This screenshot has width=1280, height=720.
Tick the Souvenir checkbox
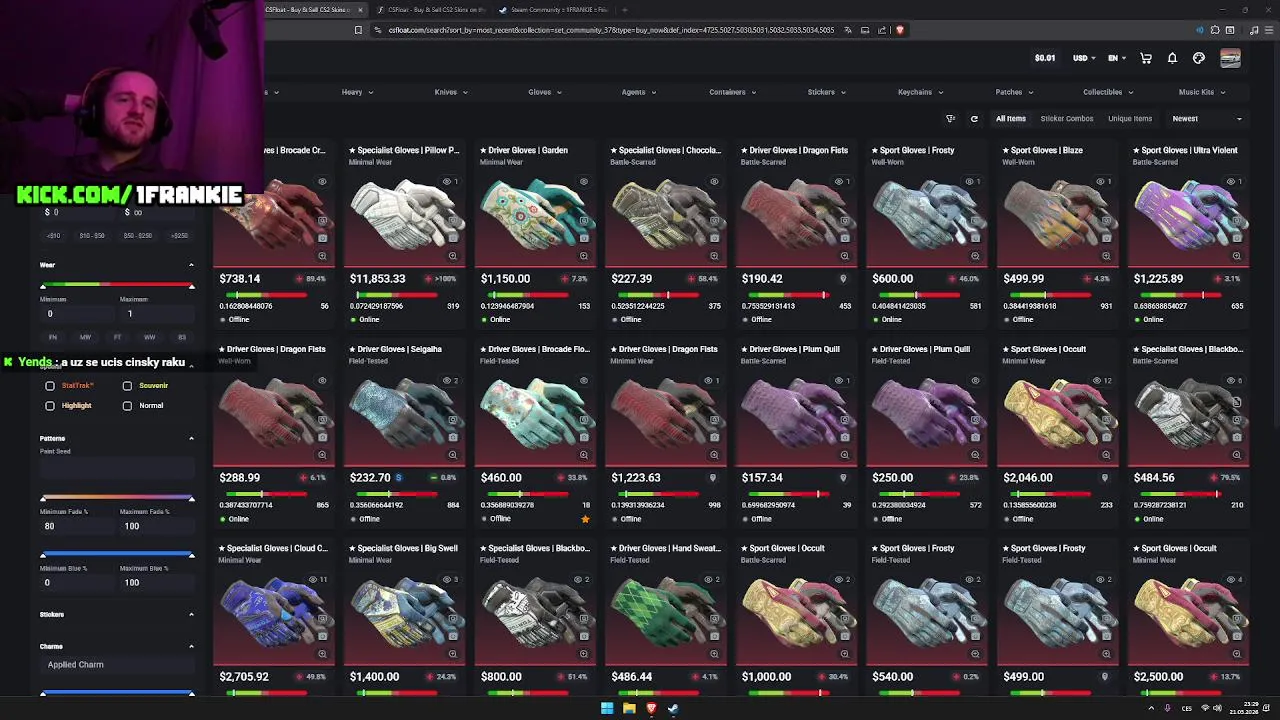click(x=127, y=386)
